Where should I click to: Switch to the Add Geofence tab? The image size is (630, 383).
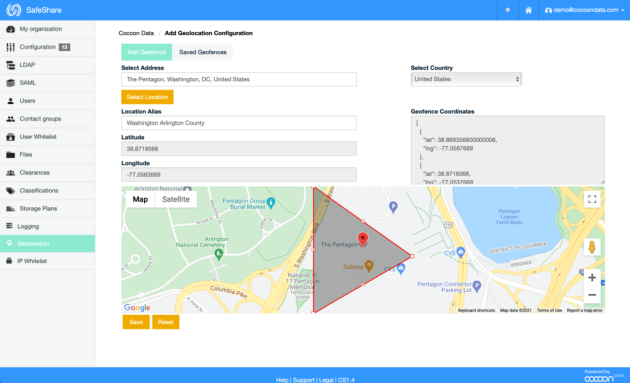(x=147, y=52)
